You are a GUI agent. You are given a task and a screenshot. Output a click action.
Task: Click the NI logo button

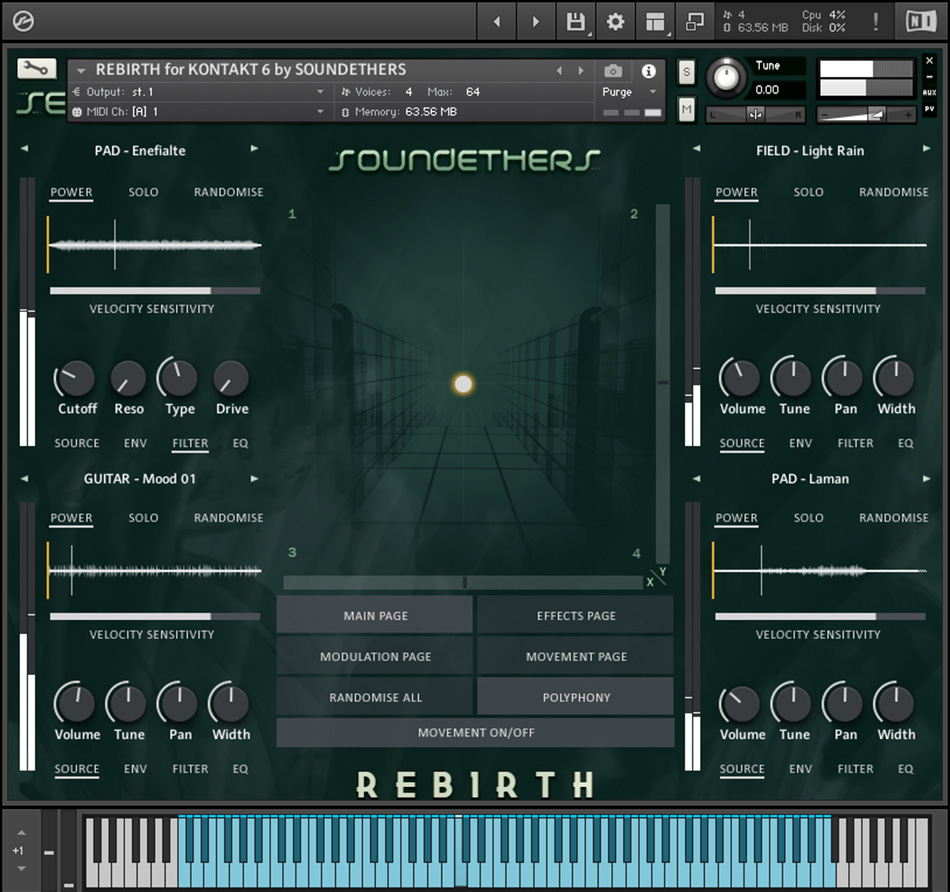[921, 22]
